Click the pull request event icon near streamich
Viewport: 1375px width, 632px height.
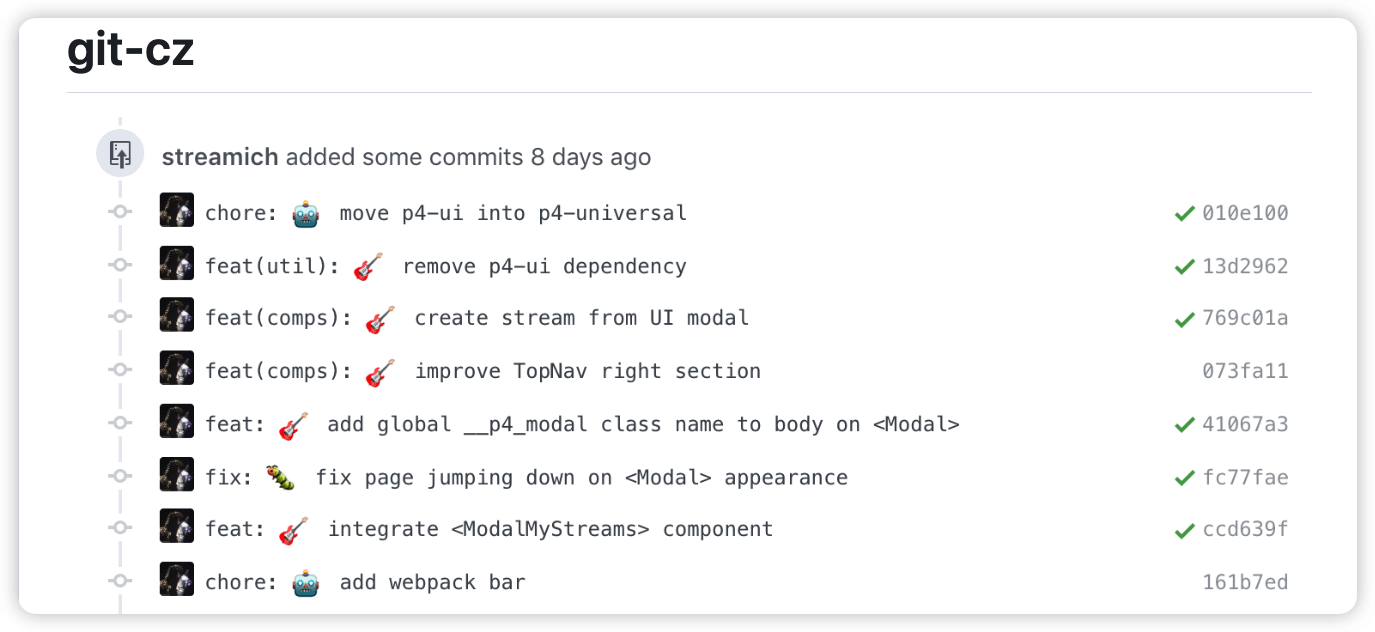point(120,153)
